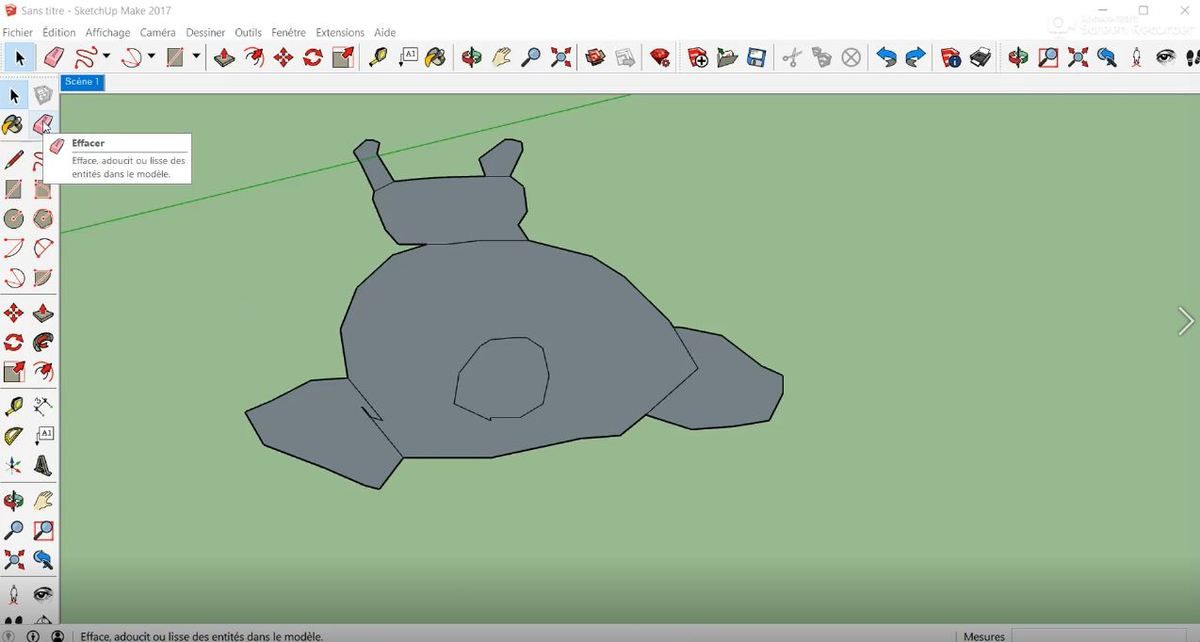Expand the right-side tray arrow

coord(1186,321)
